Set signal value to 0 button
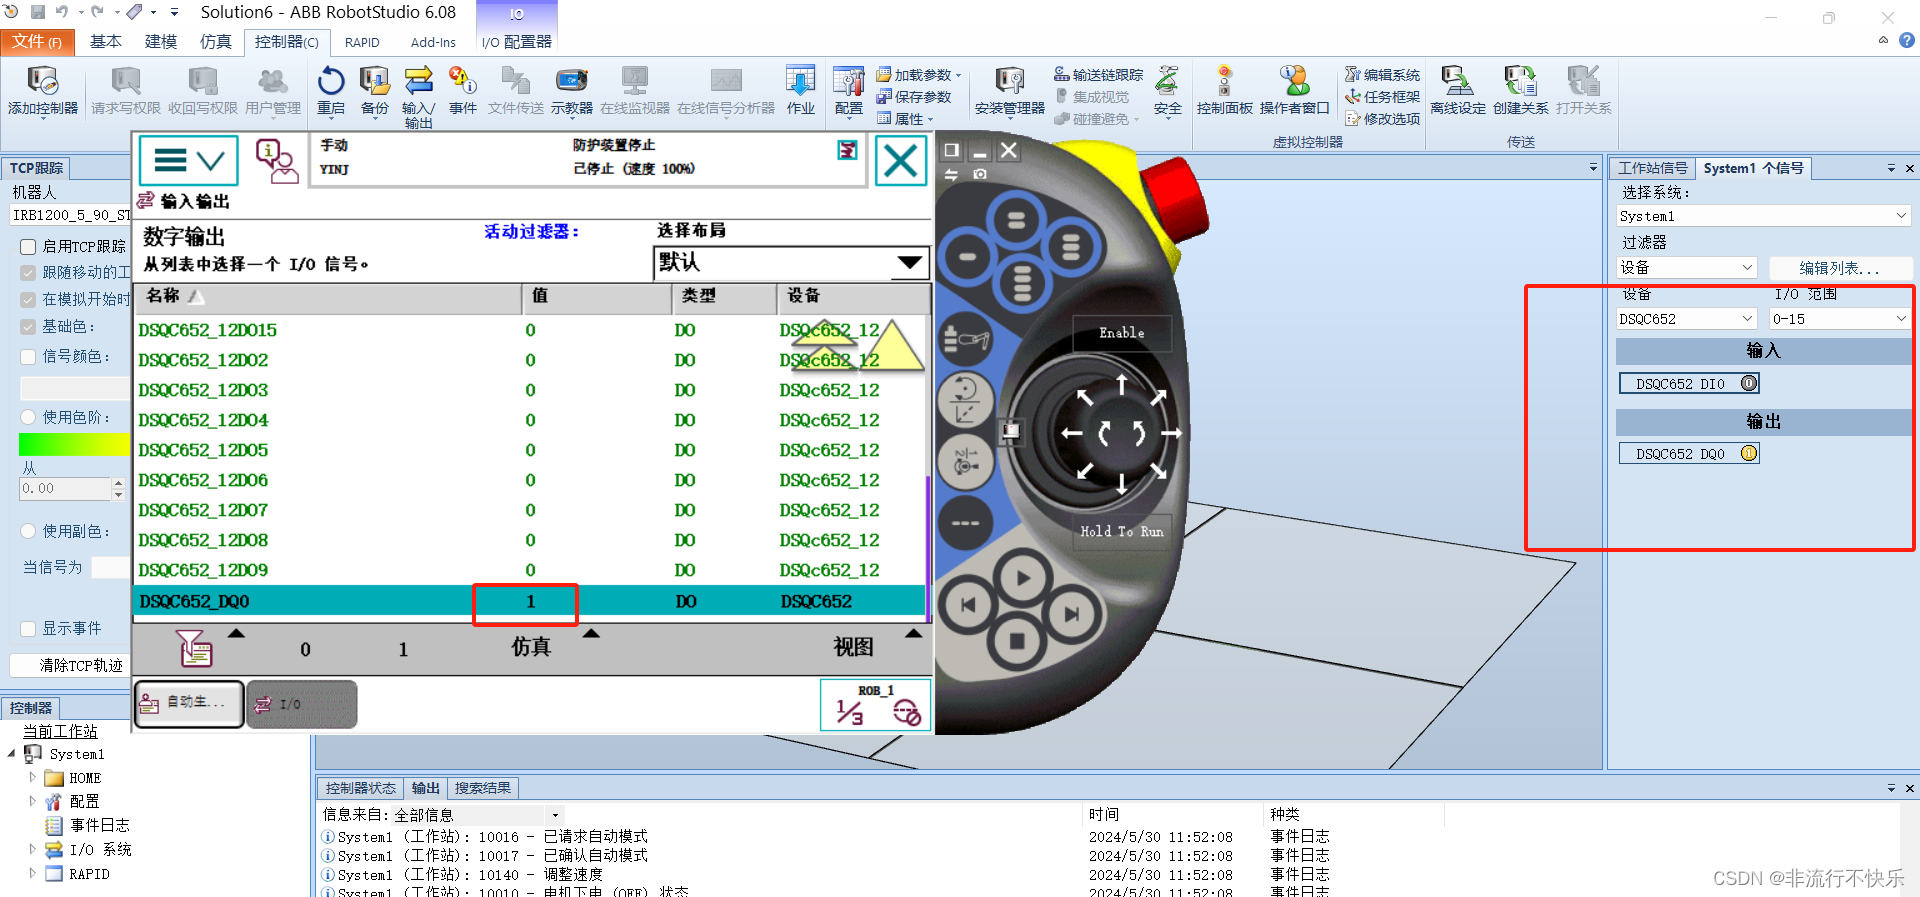Viewport: 1920px width, 897px height. tap(305, 649)
